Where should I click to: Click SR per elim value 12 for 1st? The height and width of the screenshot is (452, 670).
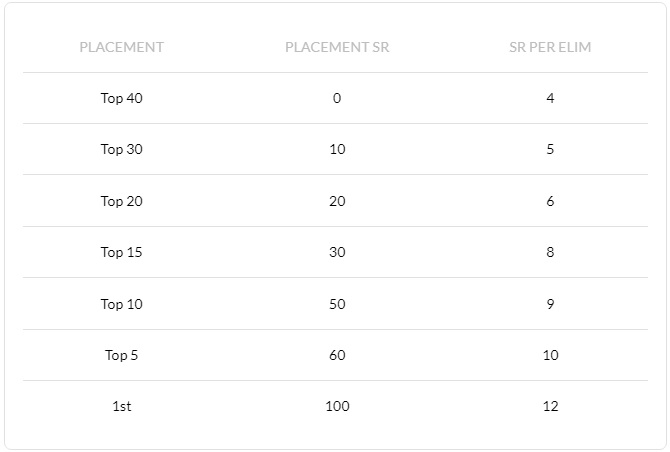[x=550, y=406]
